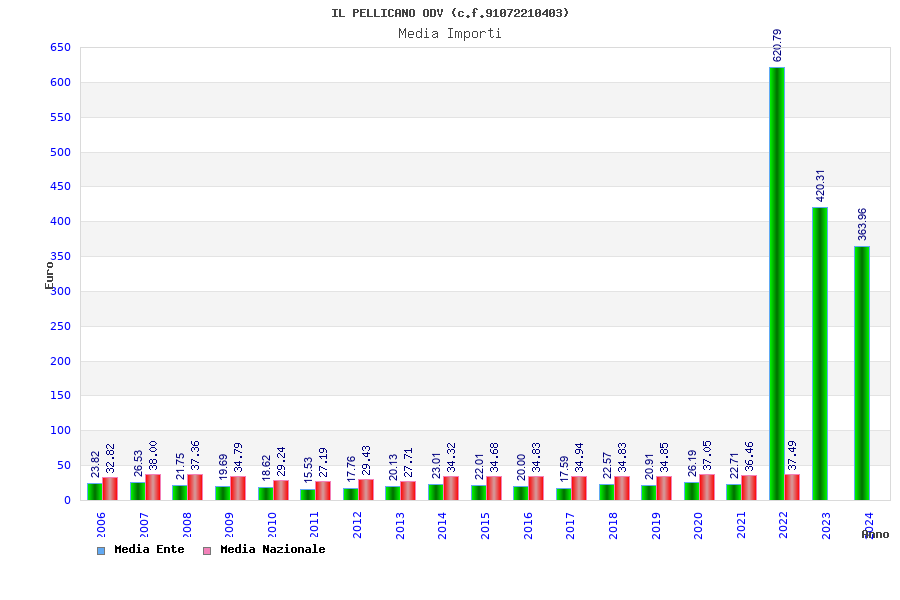Click the 2006 year axis label
Image resolution: width=900 pixels, height=600 pixels.
tap(100, 525)
